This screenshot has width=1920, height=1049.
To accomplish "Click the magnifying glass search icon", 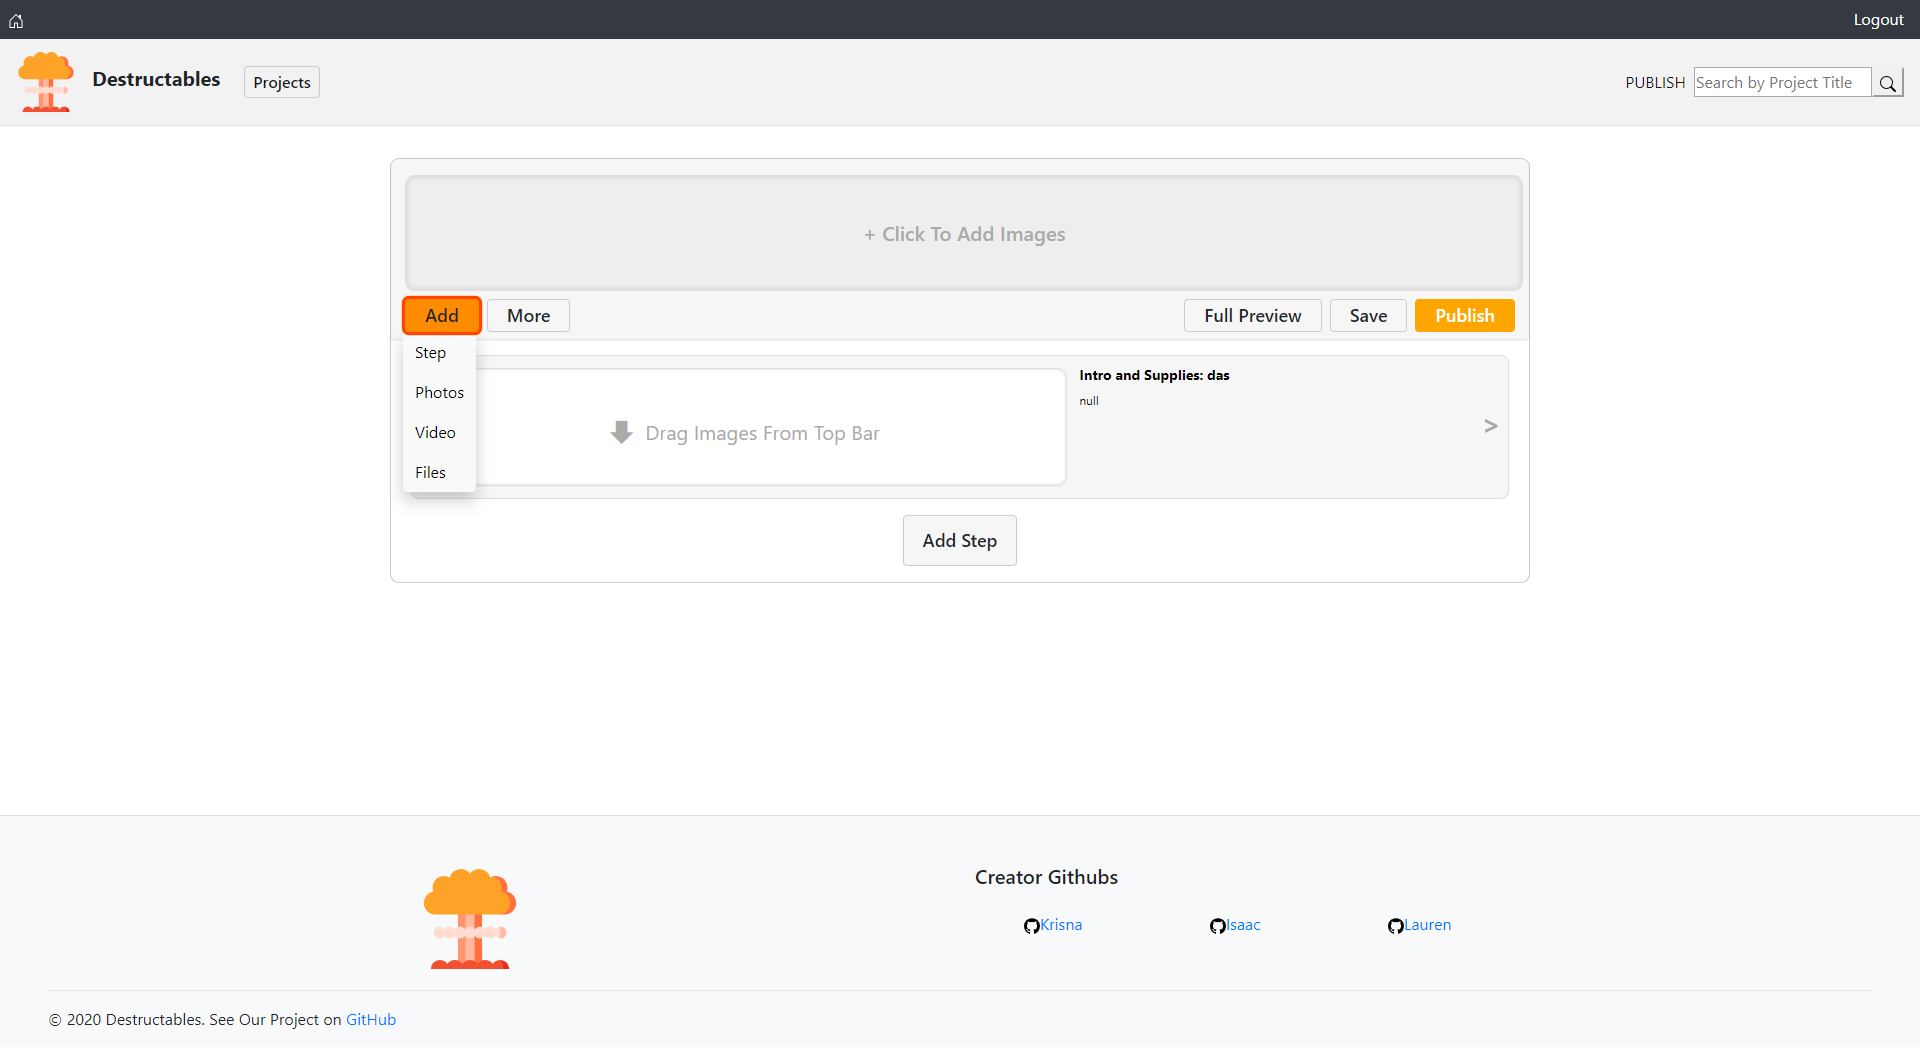I will pyautogui.click(x=1887, y=83).
